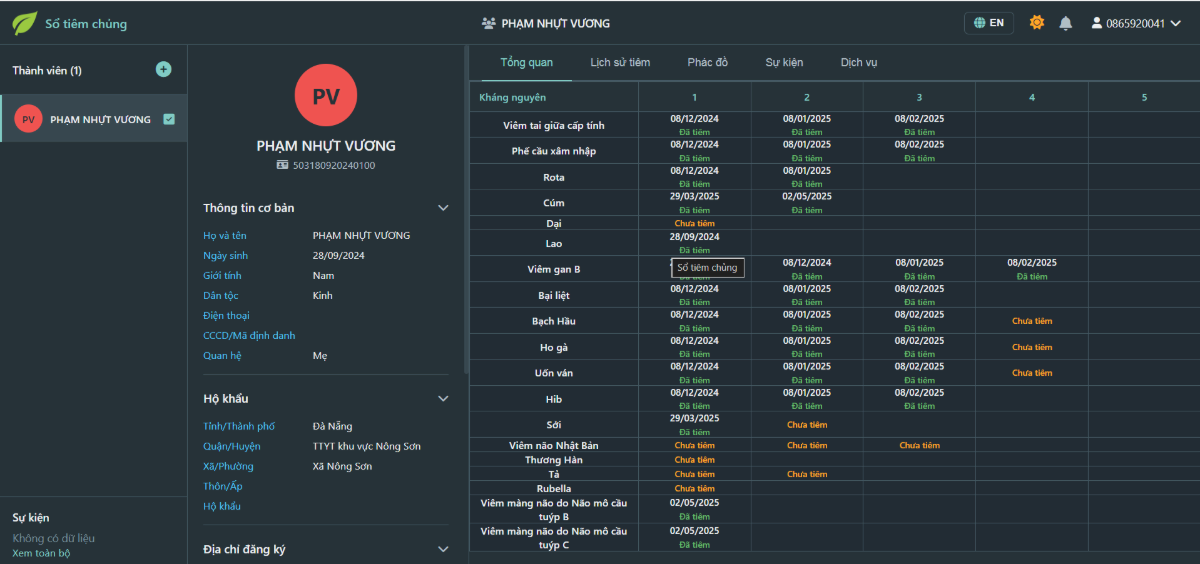
Task: Select the Tổng quan tab
Action: [527, 62]
